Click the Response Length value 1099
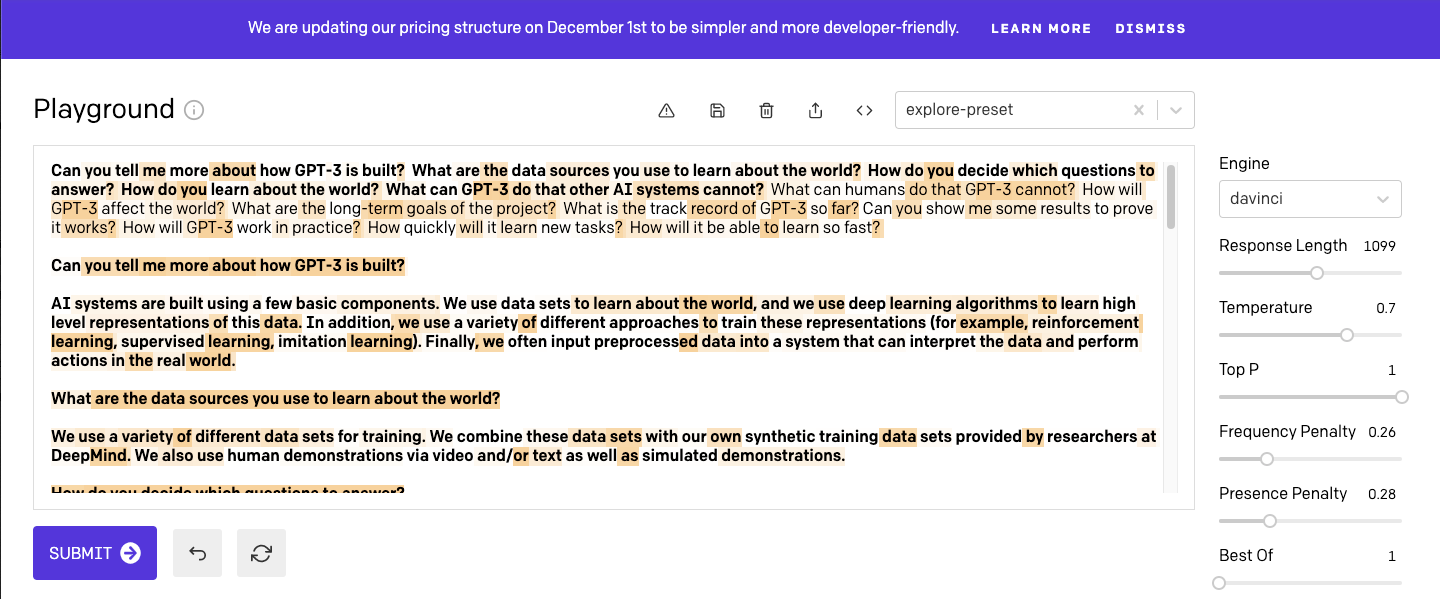1440x599 pixels. click(1380, 246)
